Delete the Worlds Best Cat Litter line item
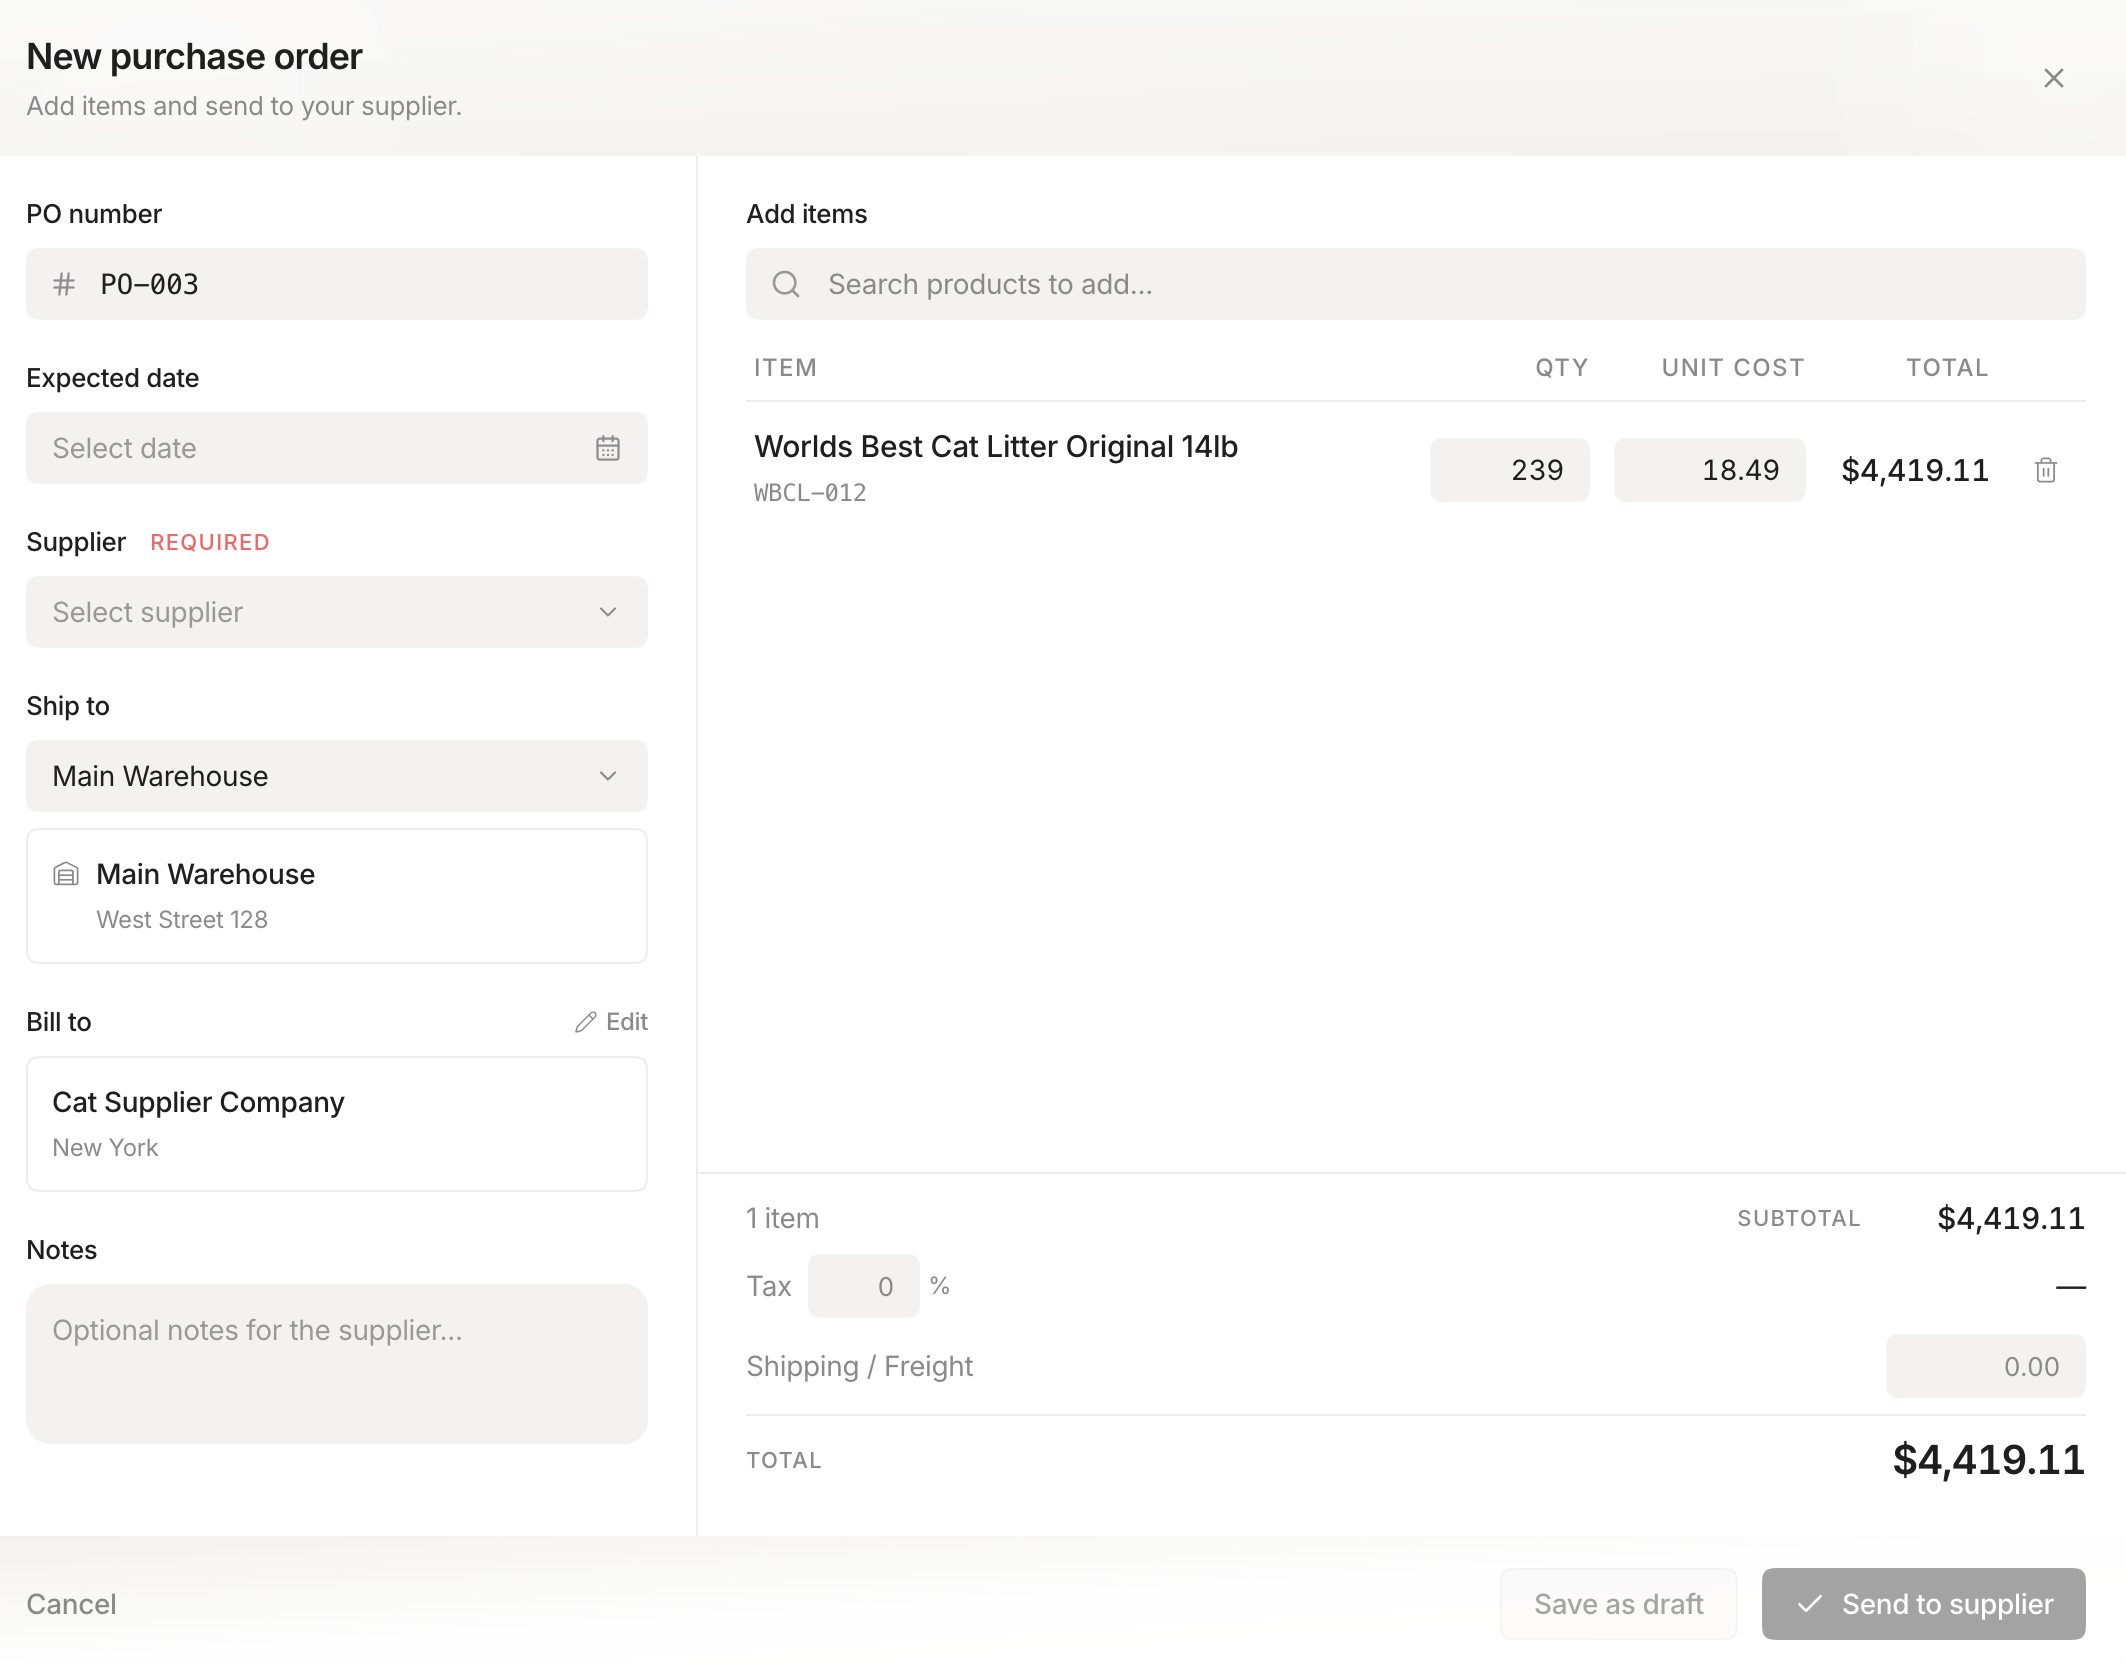This screenshot has height=1664, width=2126. click(x=2045, y=470)
